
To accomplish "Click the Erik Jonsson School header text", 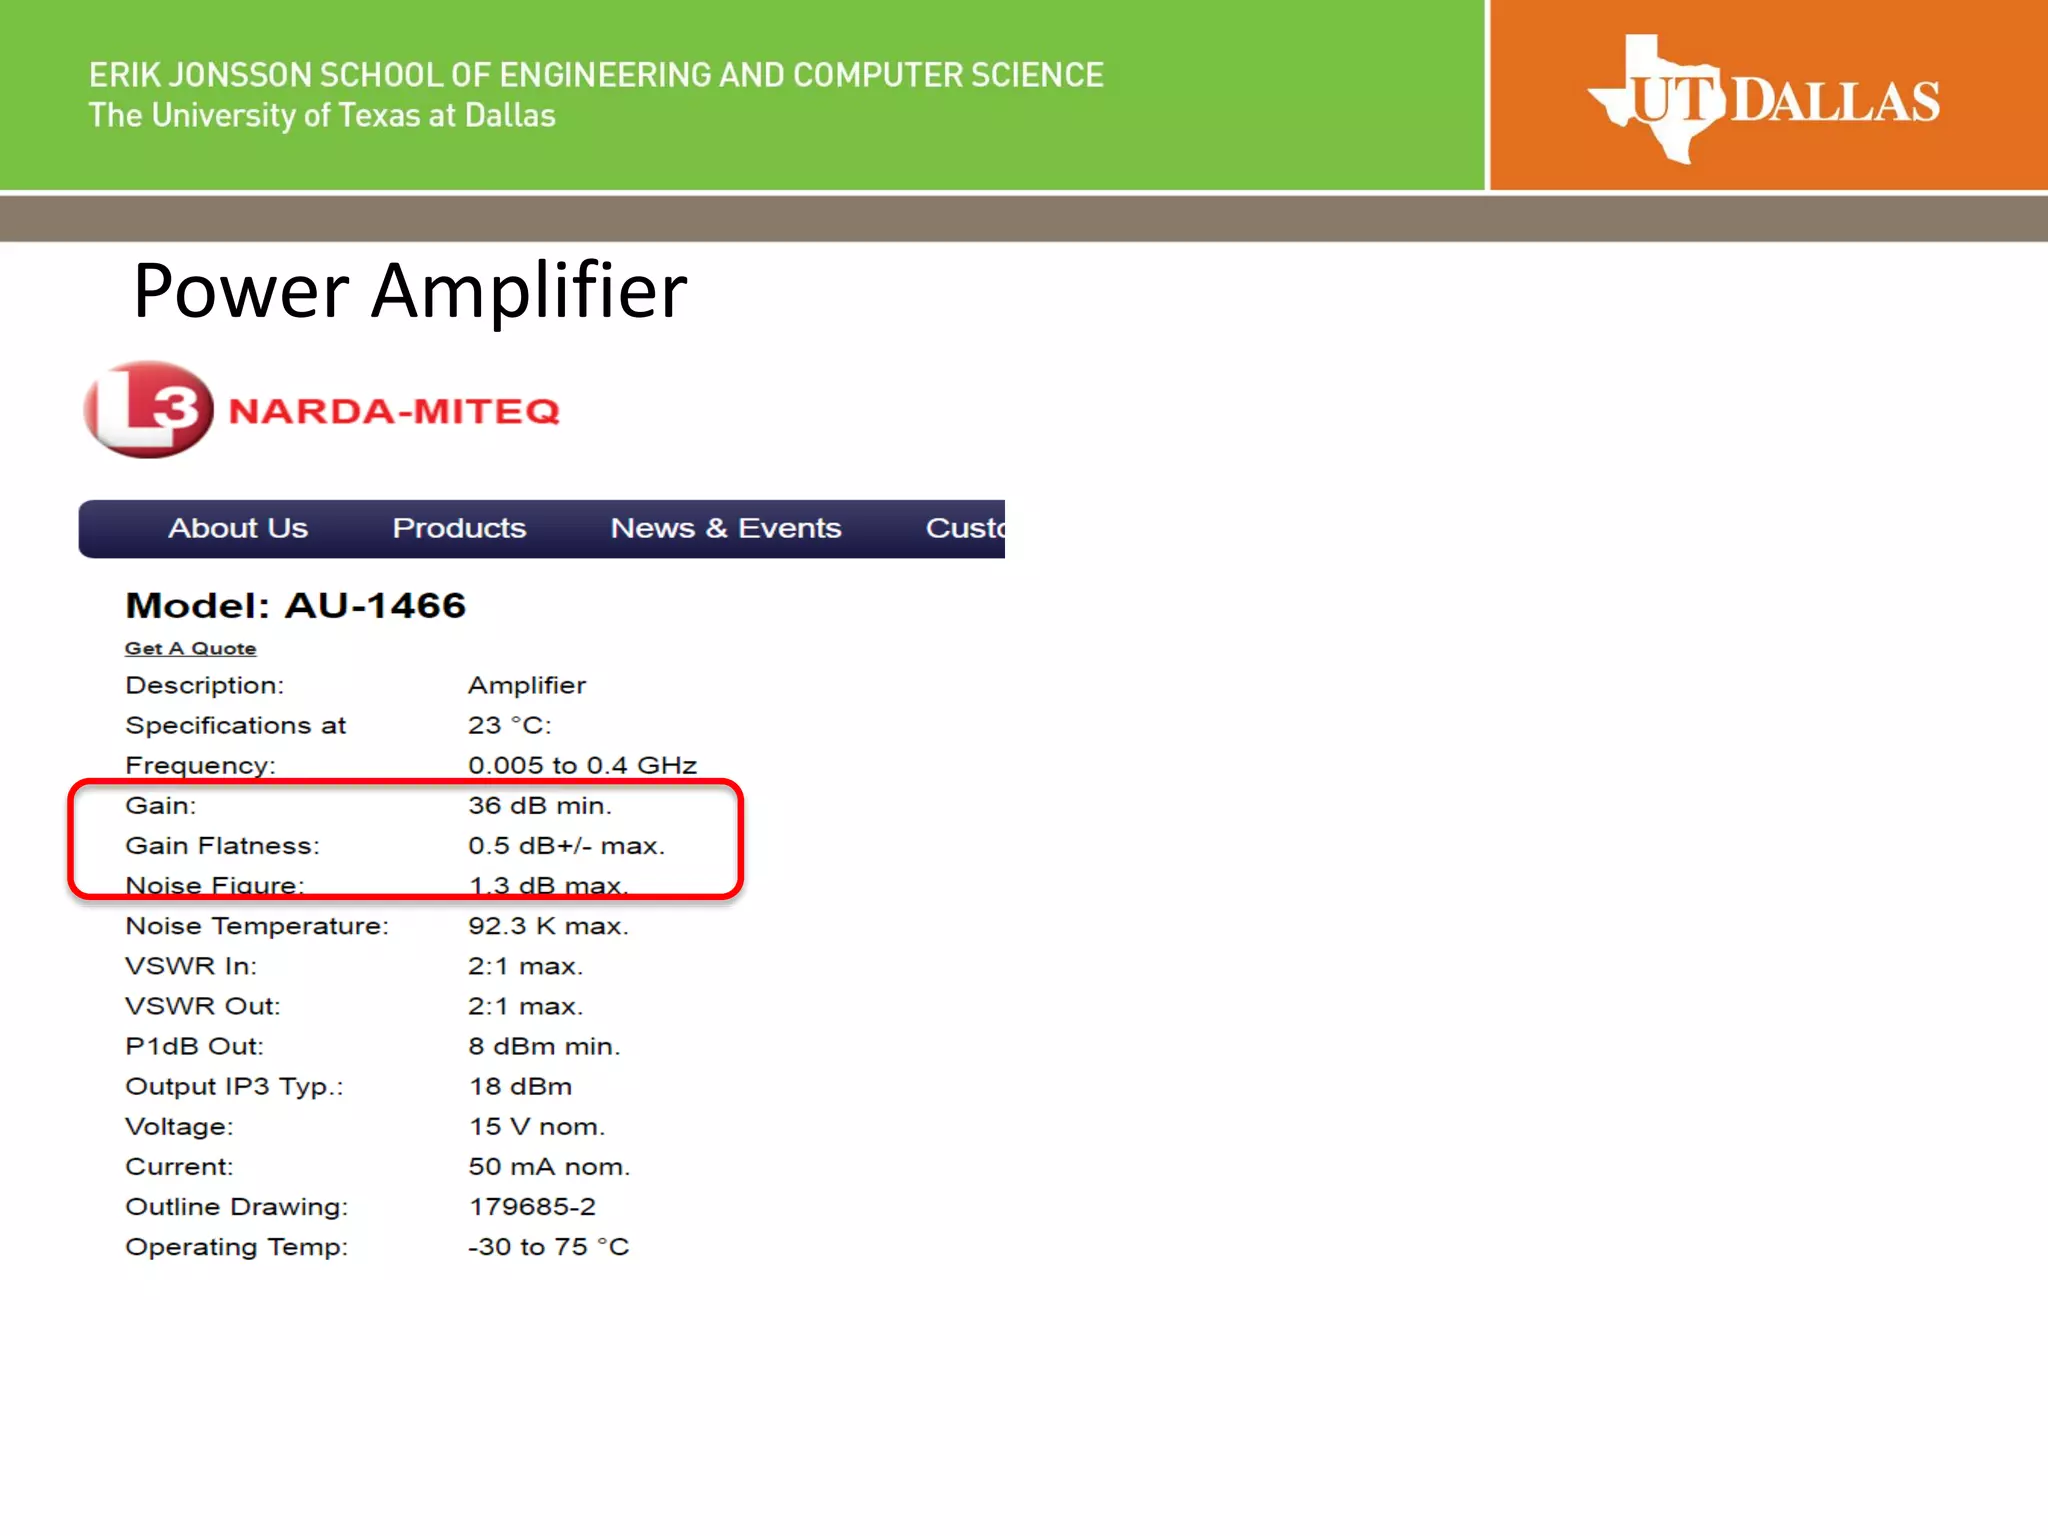I will tap(596, 75).
